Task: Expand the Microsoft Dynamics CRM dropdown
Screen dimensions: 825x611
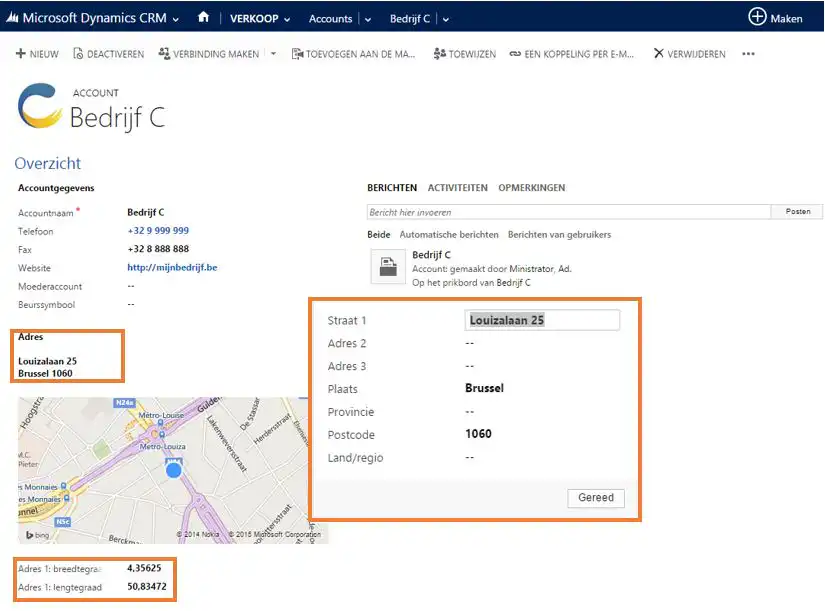Action: [x=176, y=18]
